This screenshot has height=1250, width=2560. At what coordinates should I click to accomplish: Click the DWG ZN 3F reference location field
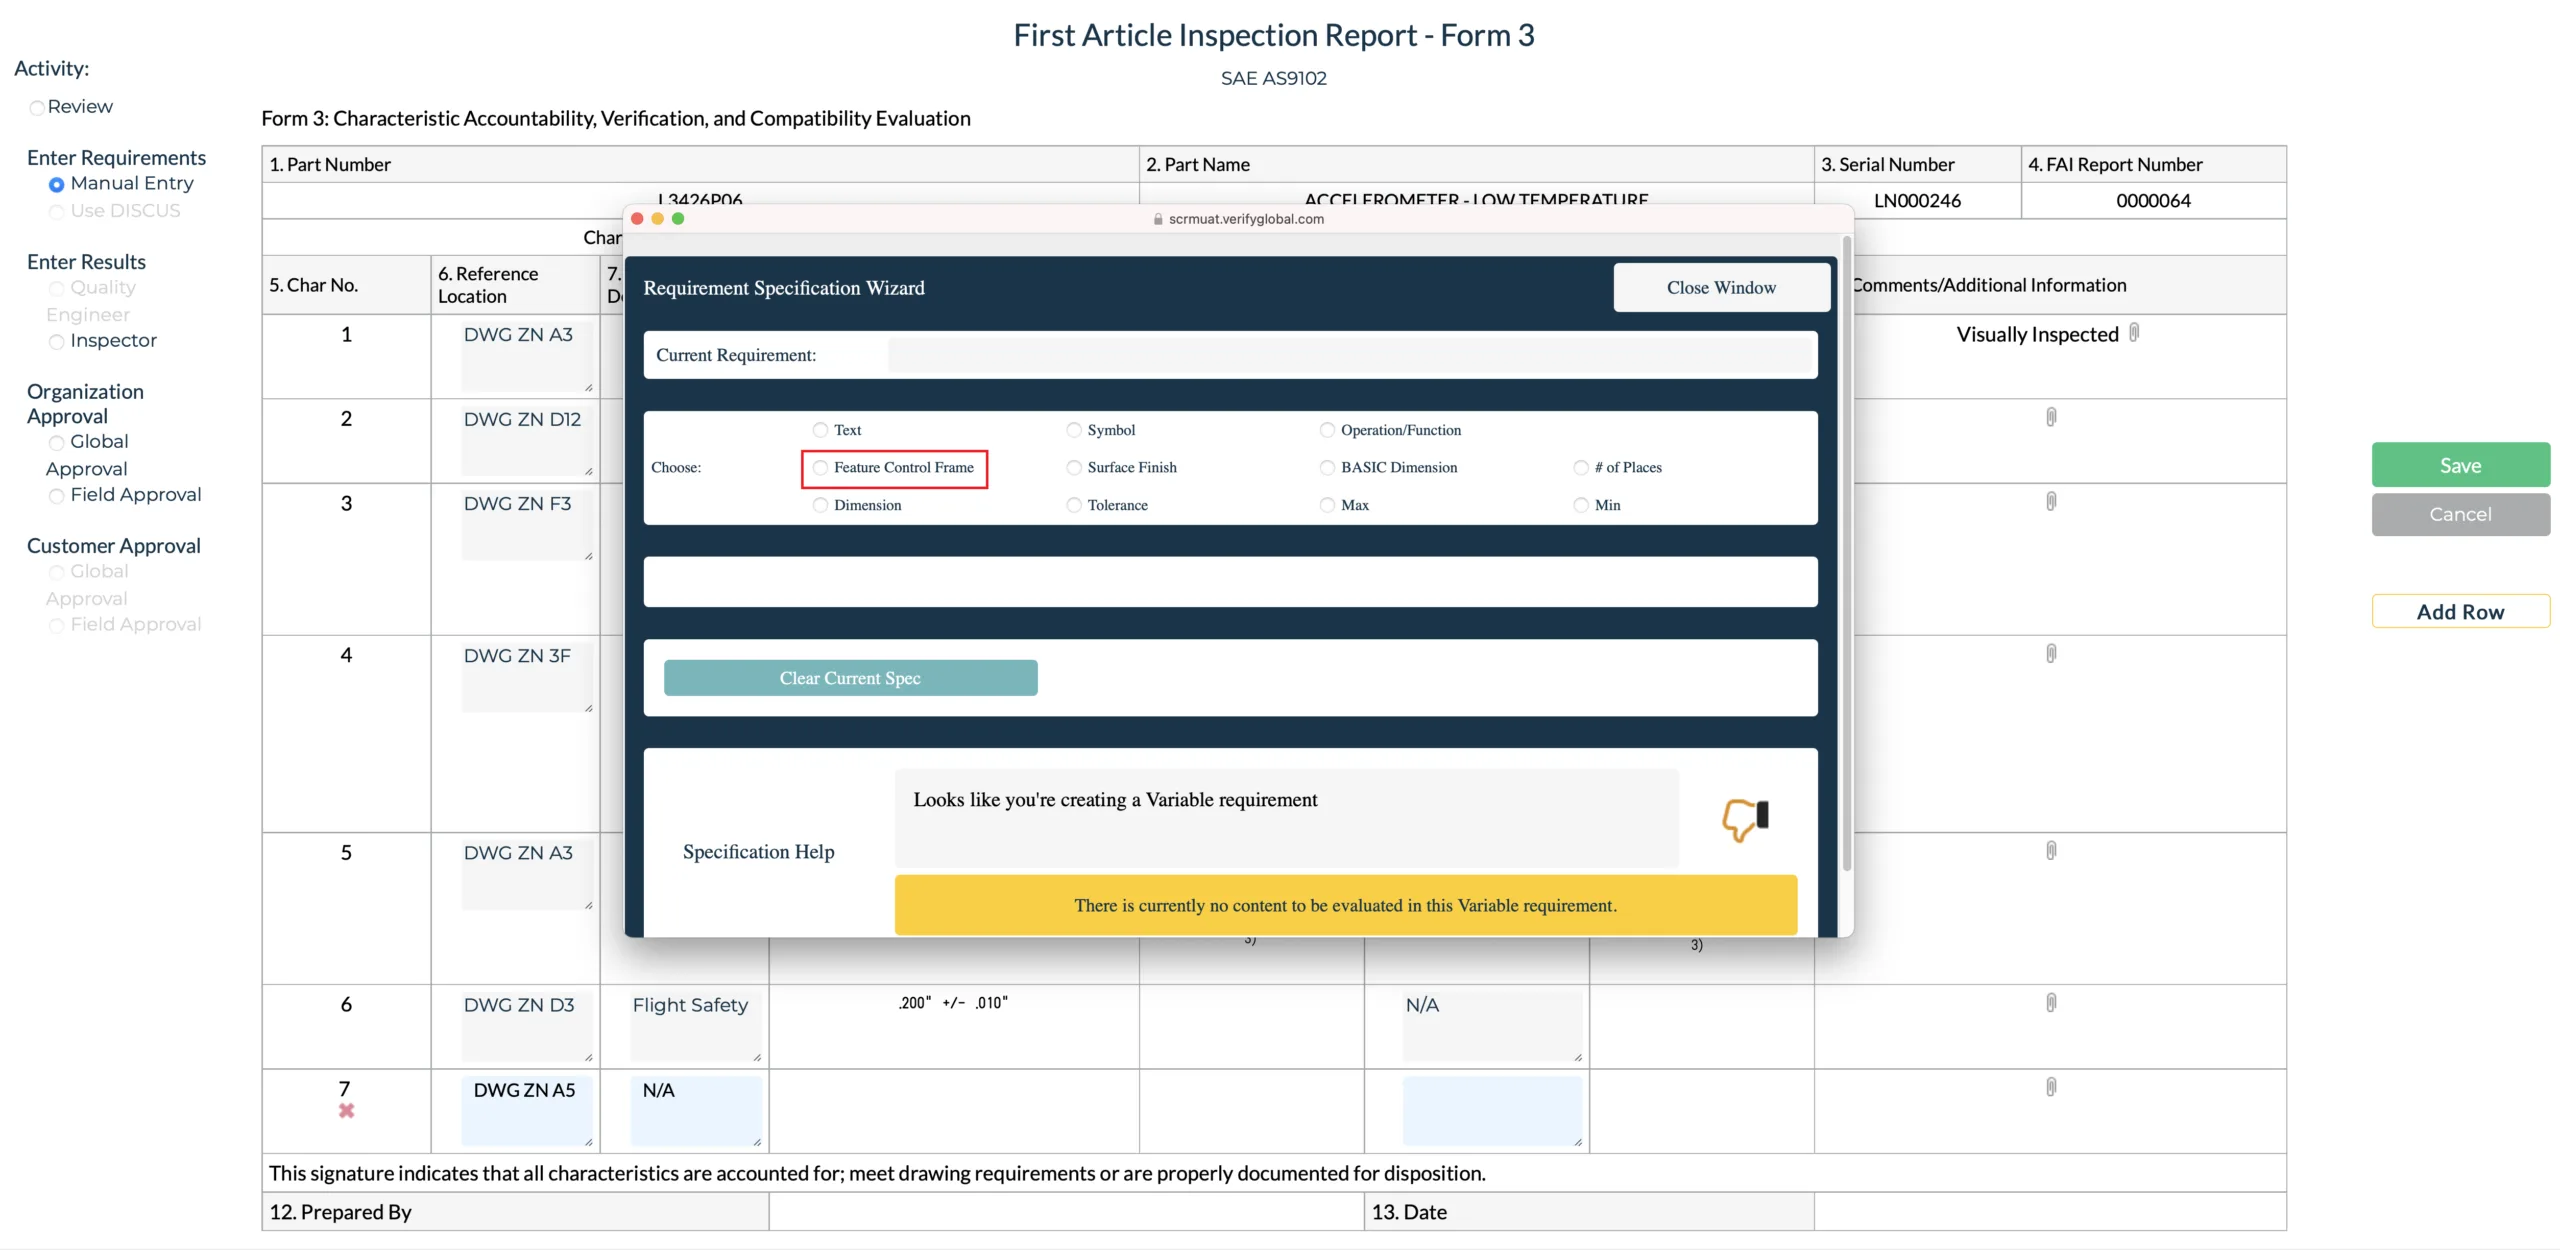click(527, 677)
